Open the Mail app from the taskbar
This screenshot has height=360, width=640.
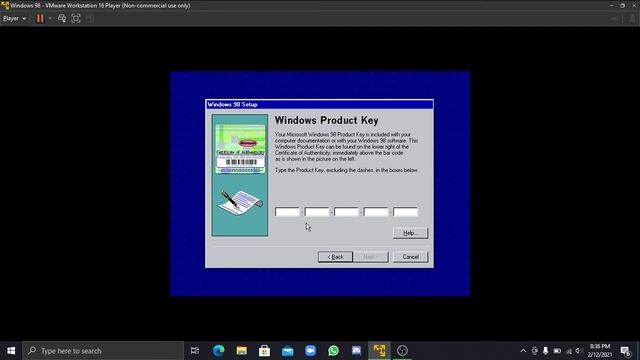click(287, 351)
